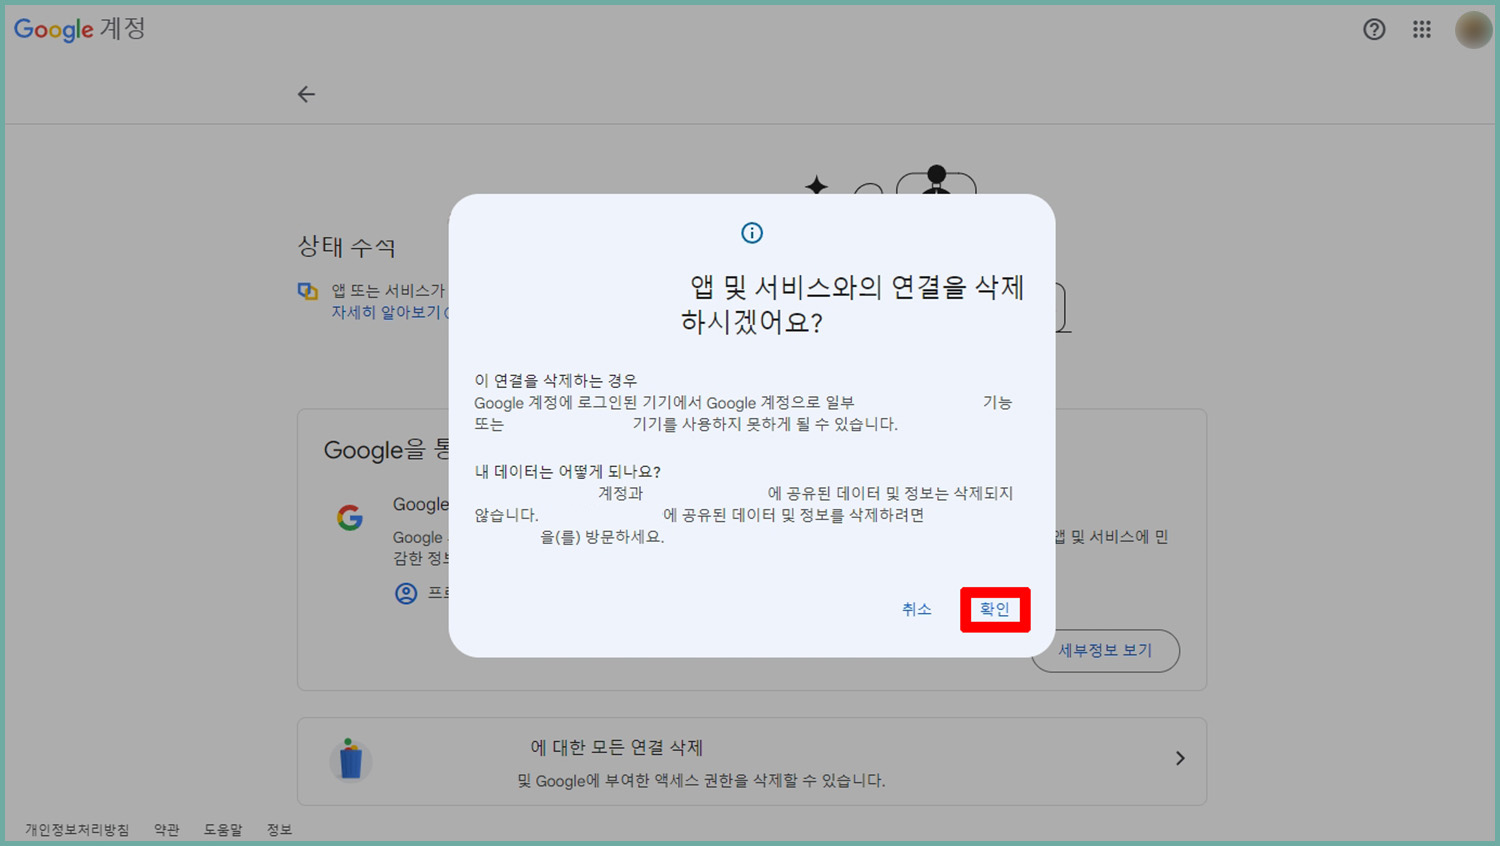Click the 모든 연결 삭제 row text
The height and width of the screenshot is (846, 1500).
(x=617, y=748)
